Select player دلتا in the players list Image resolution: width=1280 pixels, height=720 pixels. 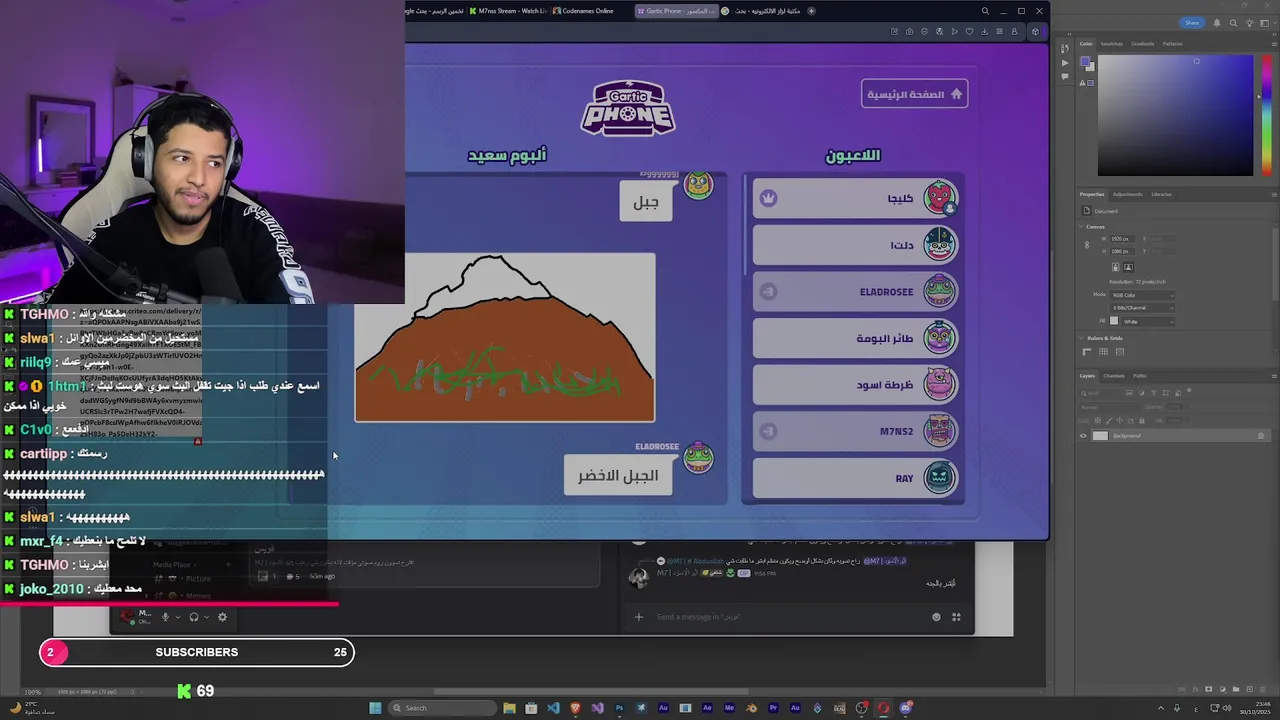pyautogui.click(x=855, y=245)
